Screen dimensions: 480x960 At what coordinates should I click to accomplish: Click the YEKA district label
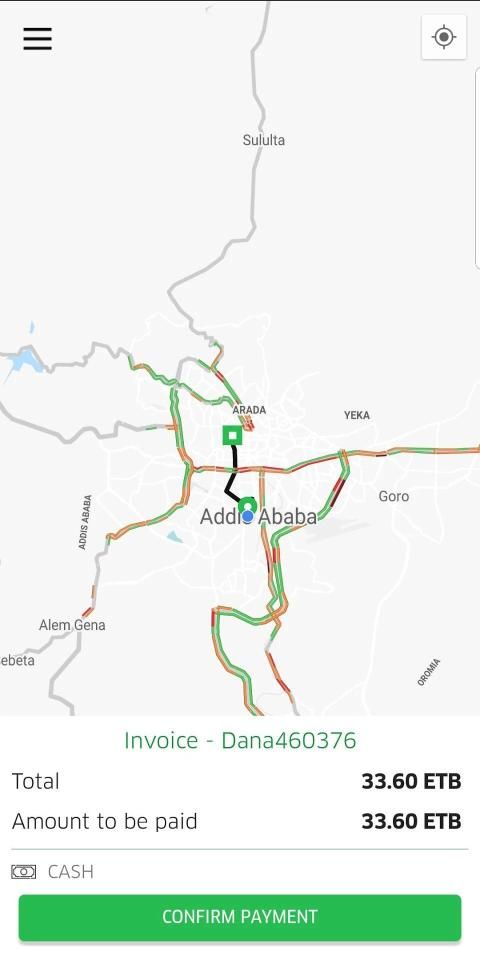[x=356, y=415]
